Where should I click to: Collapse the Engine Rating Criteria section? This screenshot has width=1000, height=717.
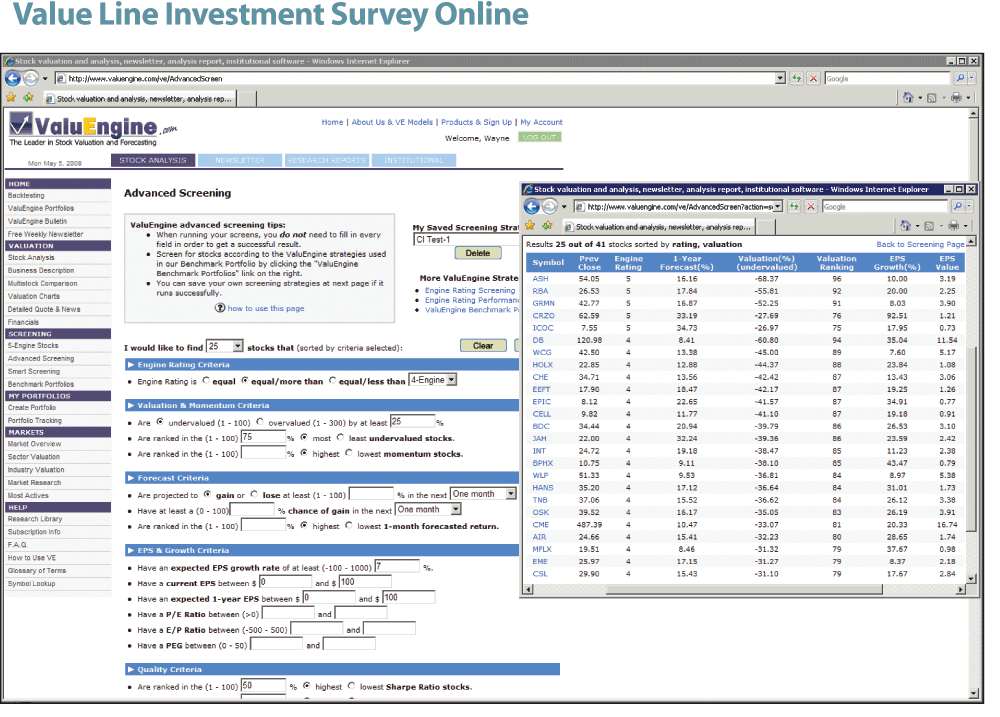(x=131, y=365)
